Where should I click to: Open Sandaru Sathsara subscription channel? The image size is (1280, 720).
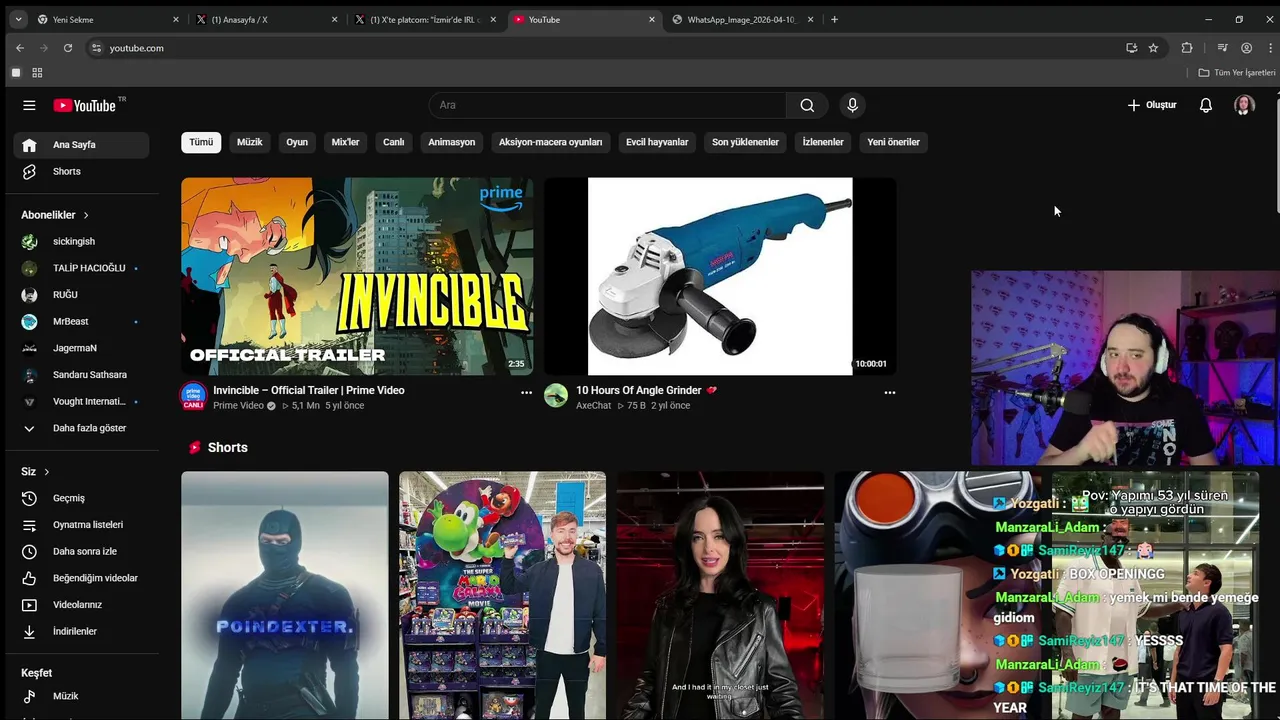[81, 375]
